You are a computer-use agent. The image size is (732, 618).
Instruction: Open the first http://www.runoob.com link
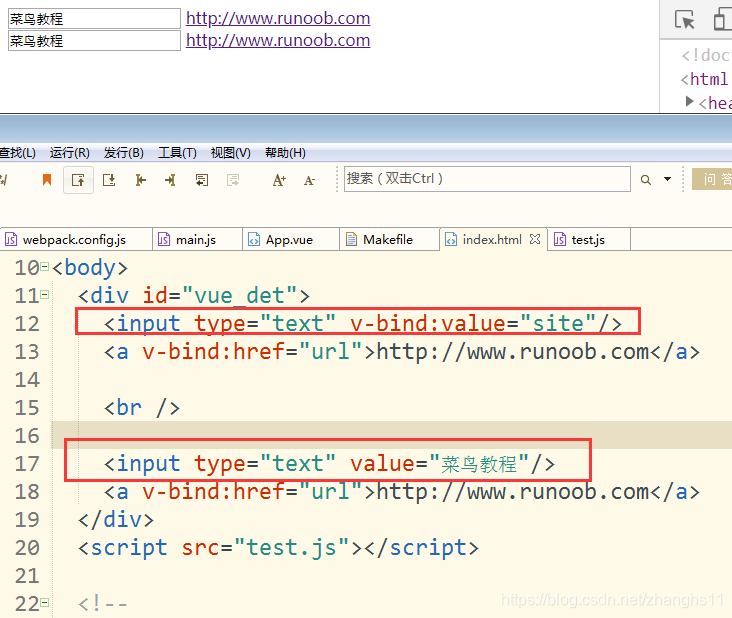278,18
